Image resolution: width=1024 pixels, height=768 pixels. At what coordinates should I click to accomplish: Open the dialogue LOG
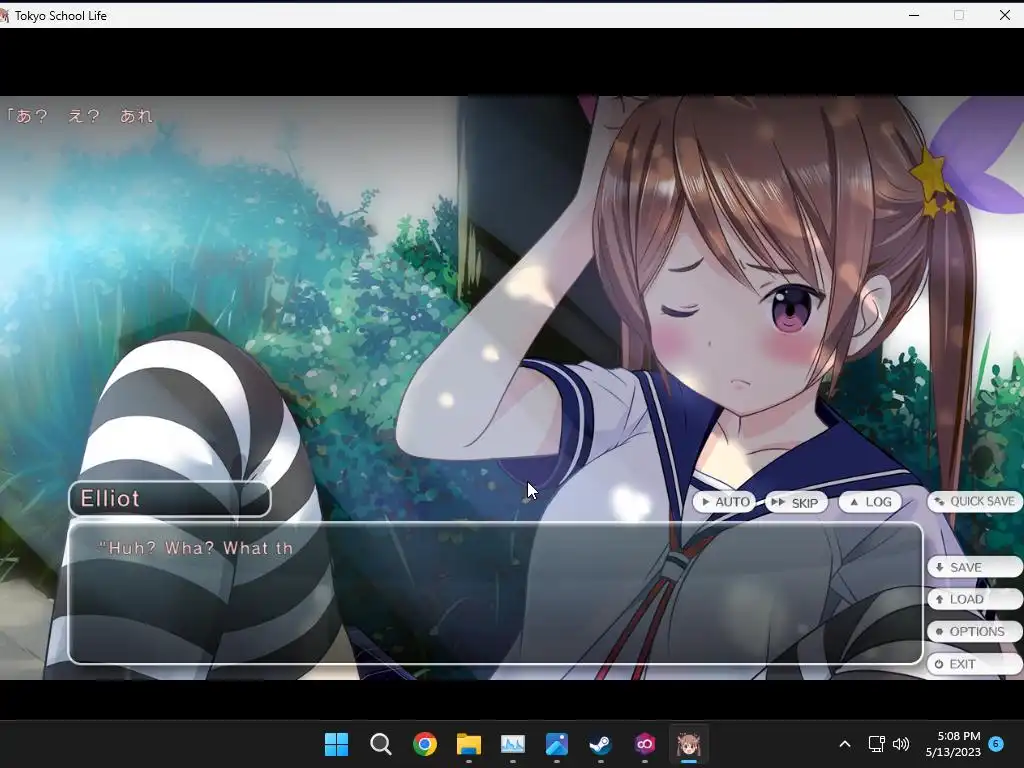pos(871,502)
